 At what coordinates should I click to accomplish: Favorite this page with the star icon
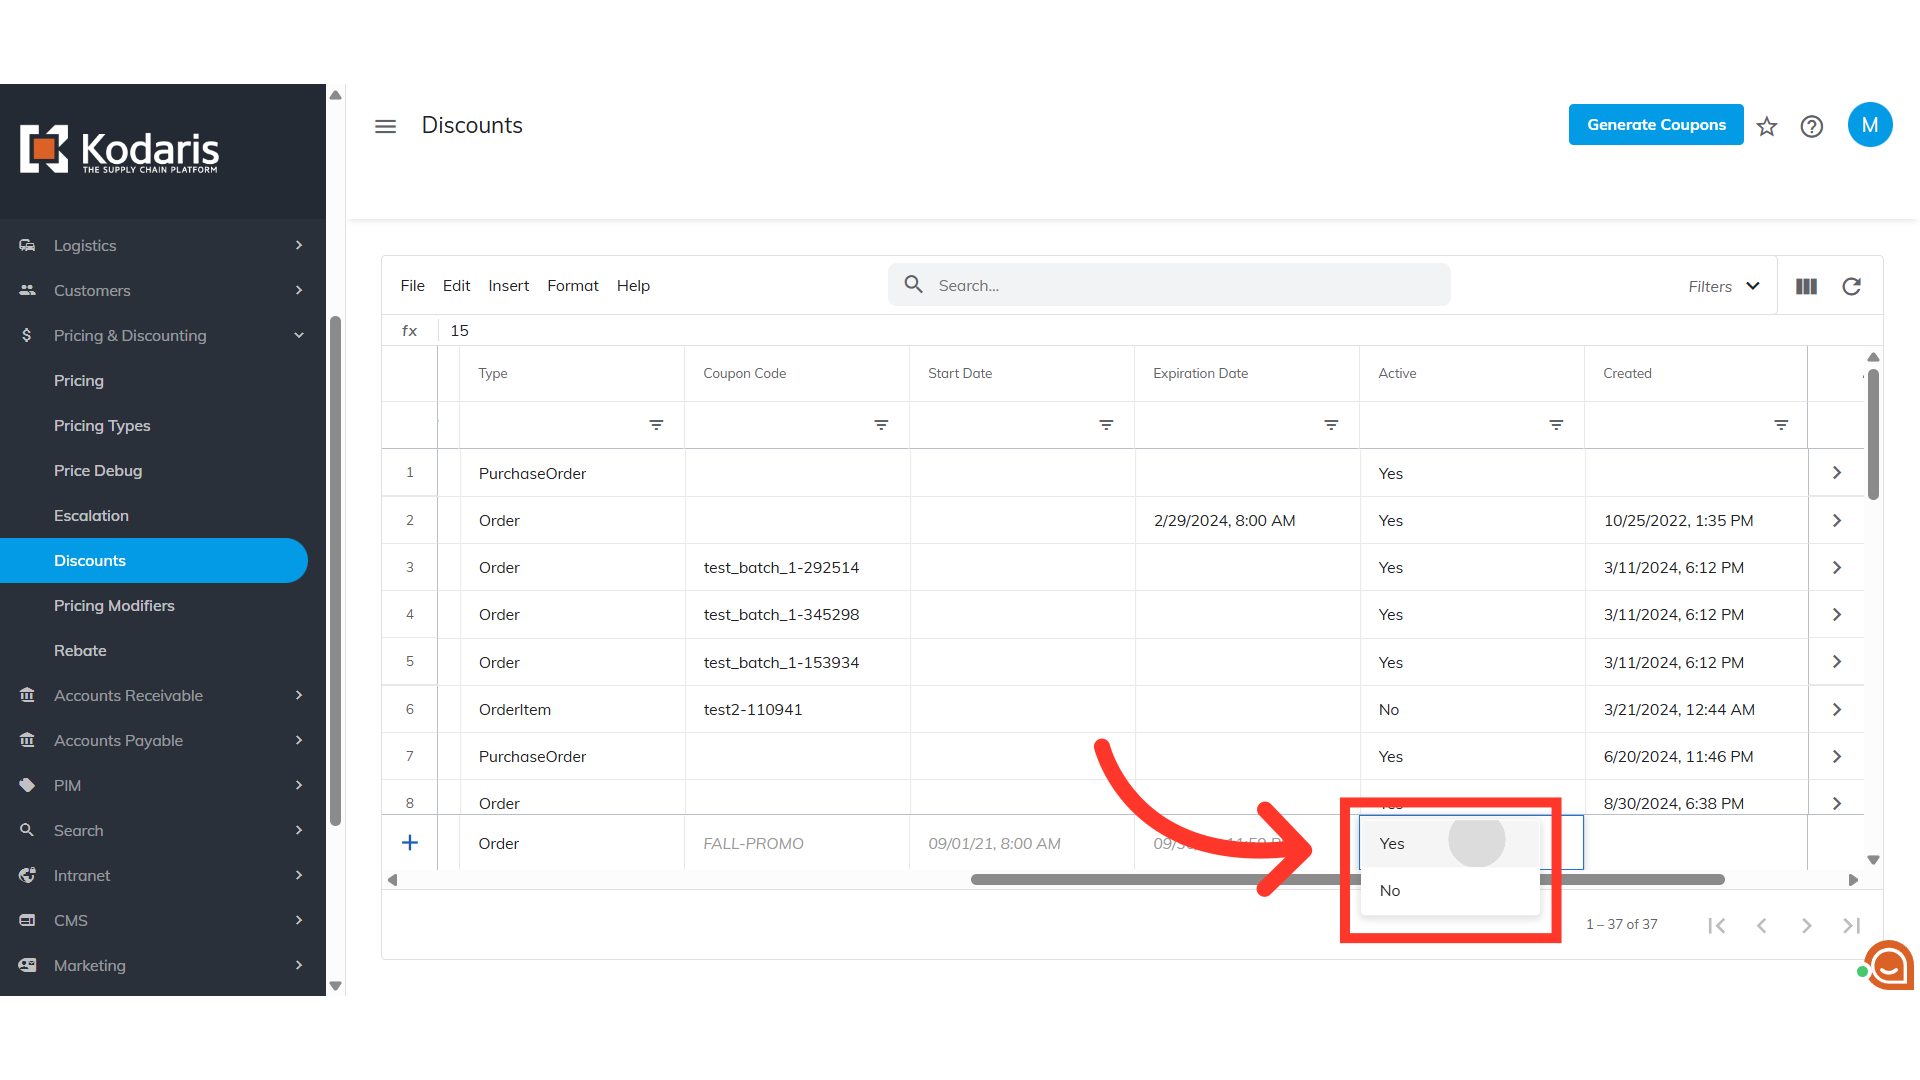(1767, 126)
